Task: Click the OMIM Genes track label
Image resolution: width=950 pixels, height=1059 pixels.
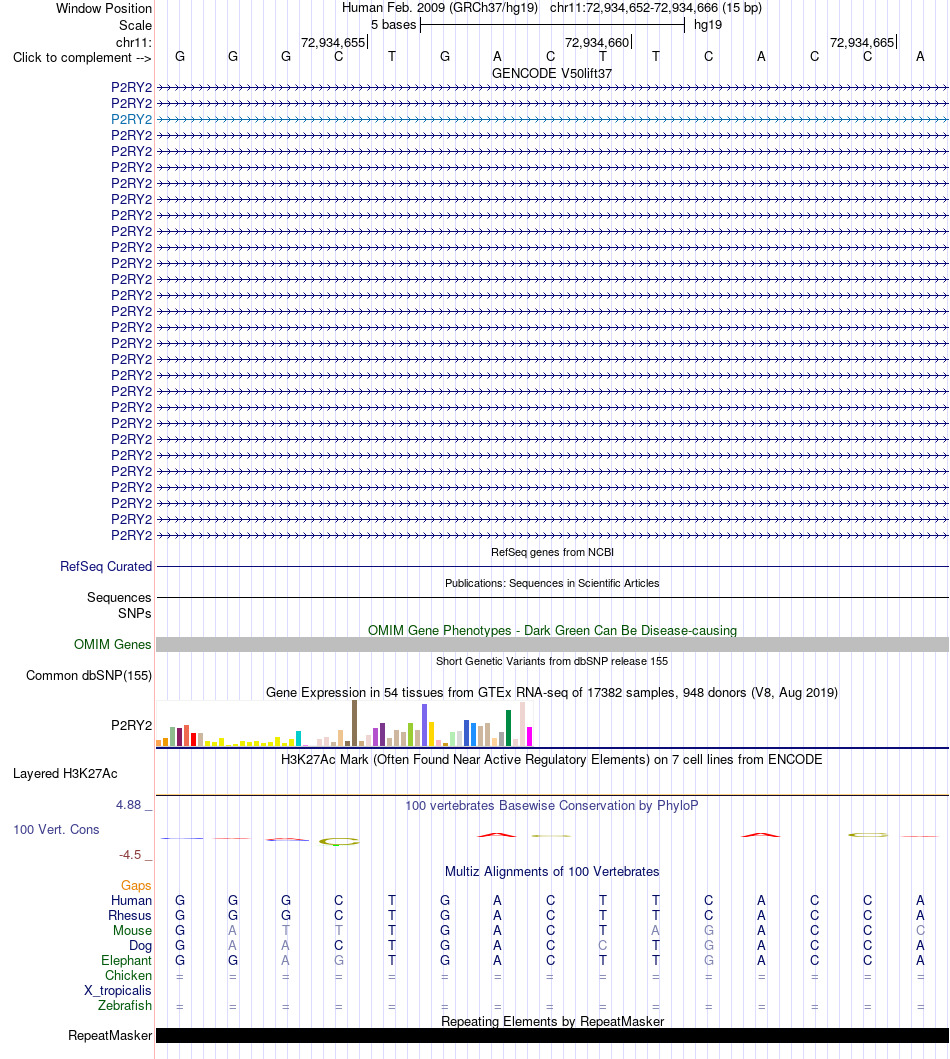Action: 113,644
